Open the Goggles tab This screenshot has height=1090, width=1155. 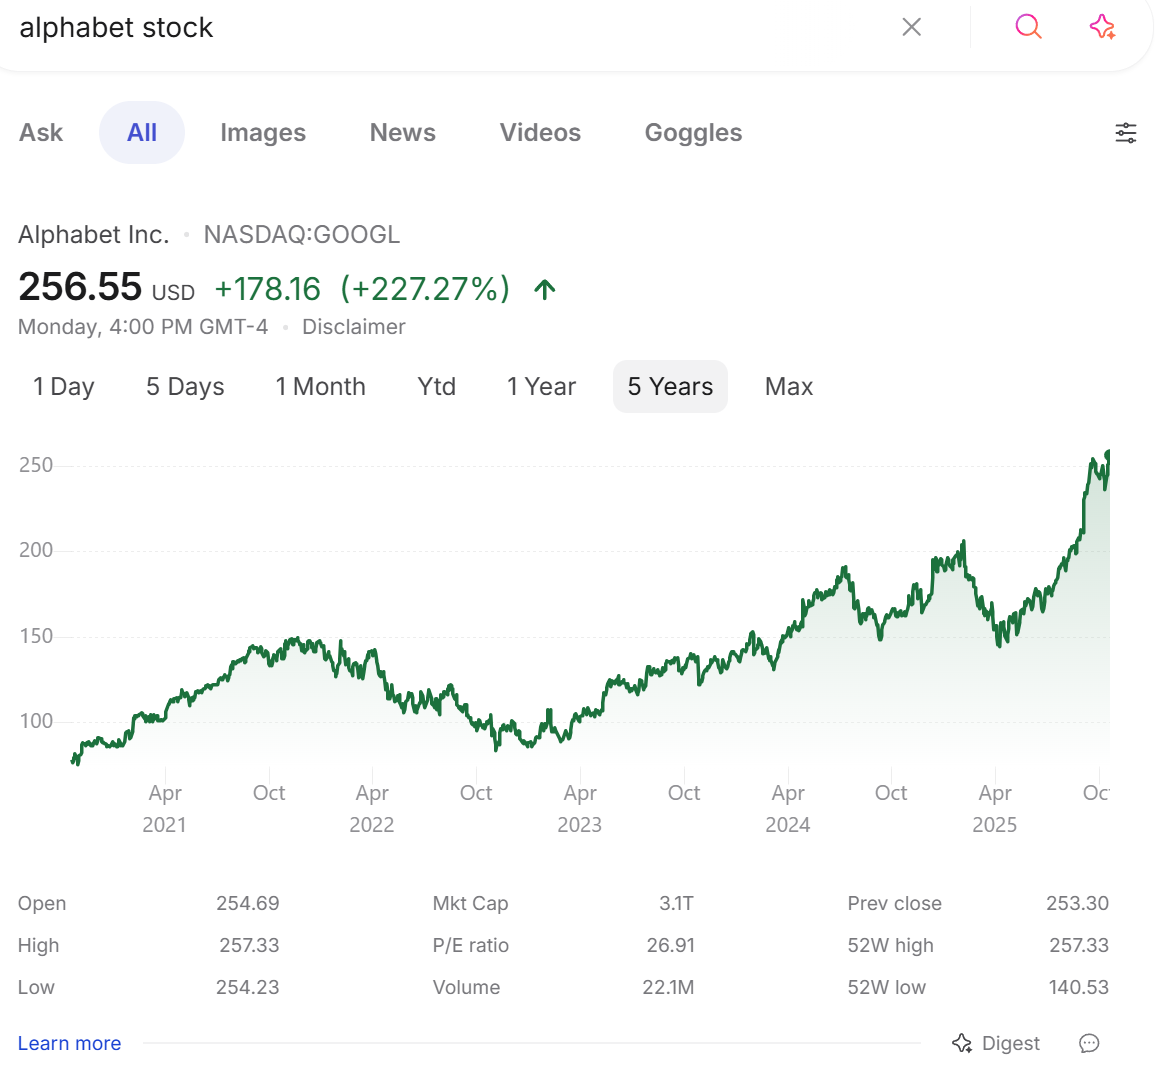pyautogui.click(x=693, y=133)
